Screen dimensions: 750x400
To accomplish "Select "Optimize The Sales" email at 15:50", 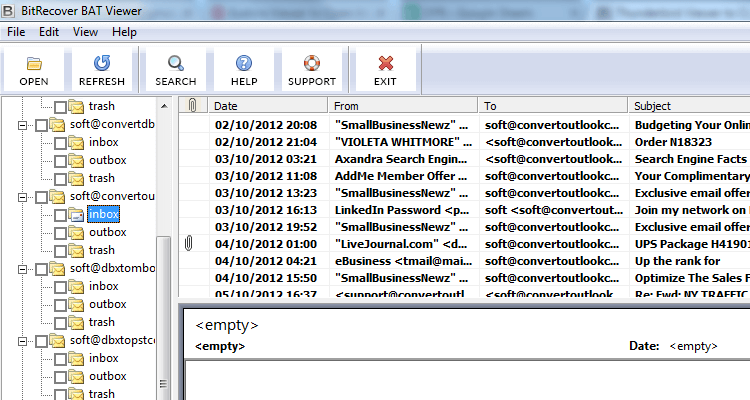I will coord(464,278).
